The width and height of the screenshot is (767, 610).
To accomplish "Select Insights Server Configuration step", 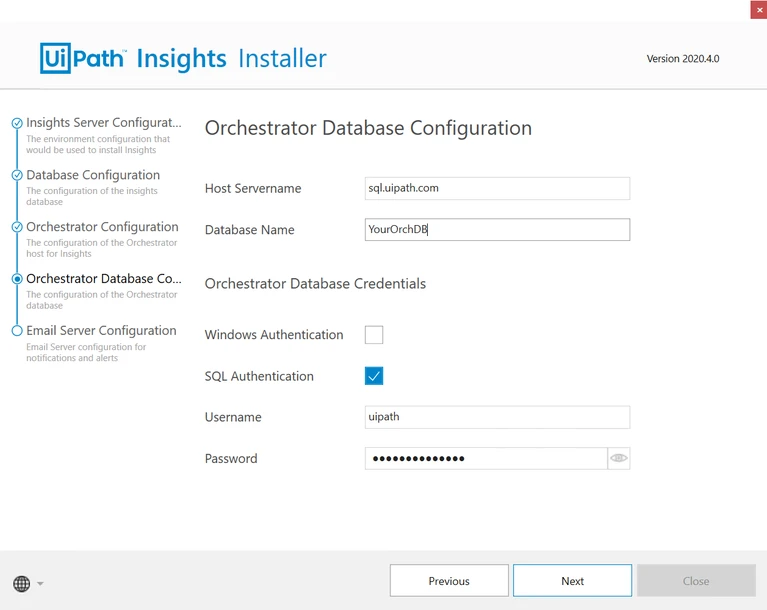I will pos(104,123).
